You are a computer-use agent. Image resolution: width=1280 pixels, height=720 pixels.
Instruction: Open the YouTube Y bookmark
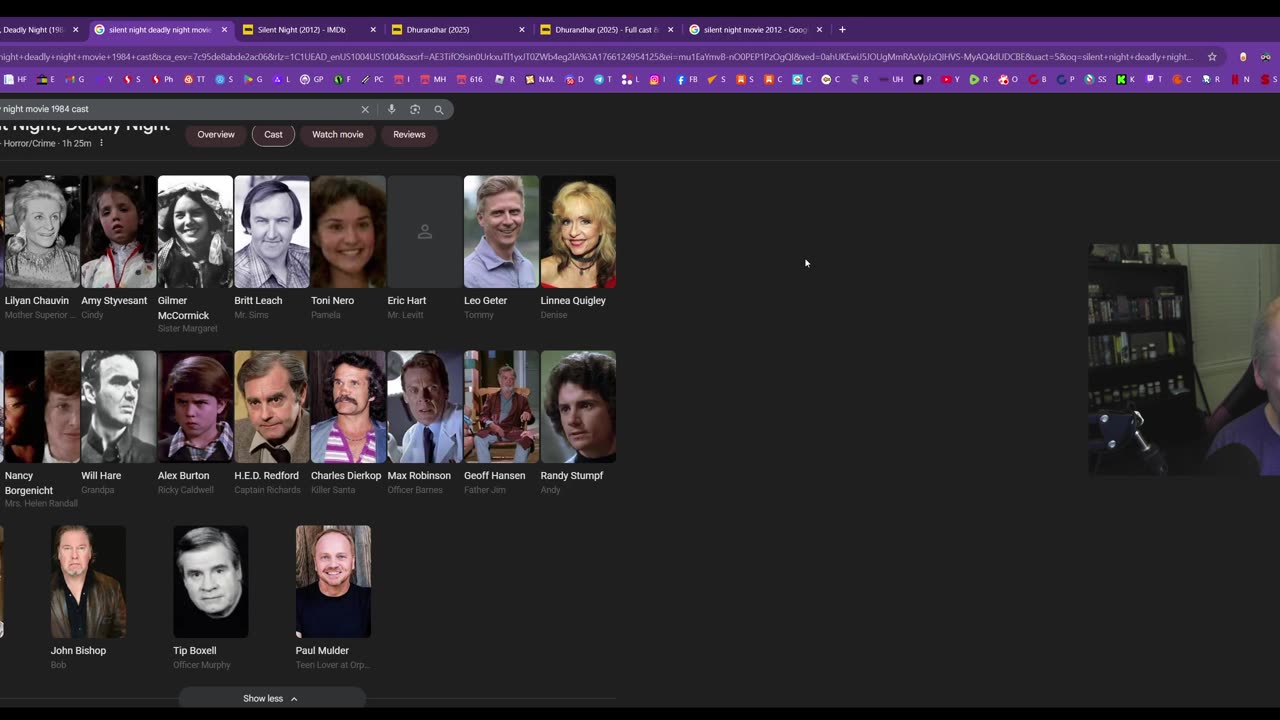coord(950,79)
